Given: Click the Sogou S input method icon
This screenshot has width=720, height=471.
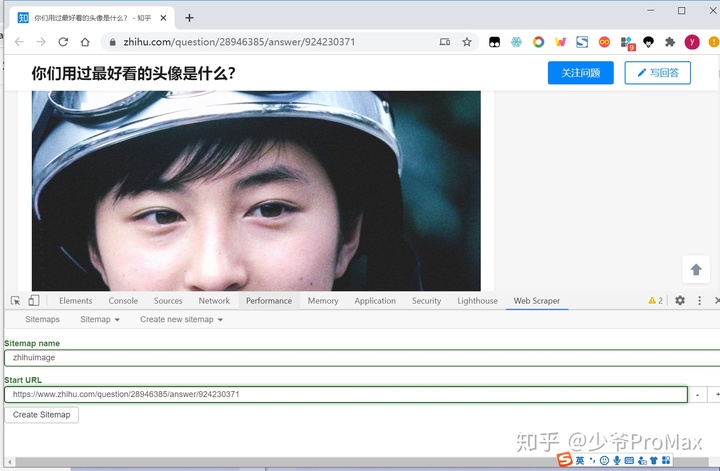Looking at the screenshot, I should (565, 459).
